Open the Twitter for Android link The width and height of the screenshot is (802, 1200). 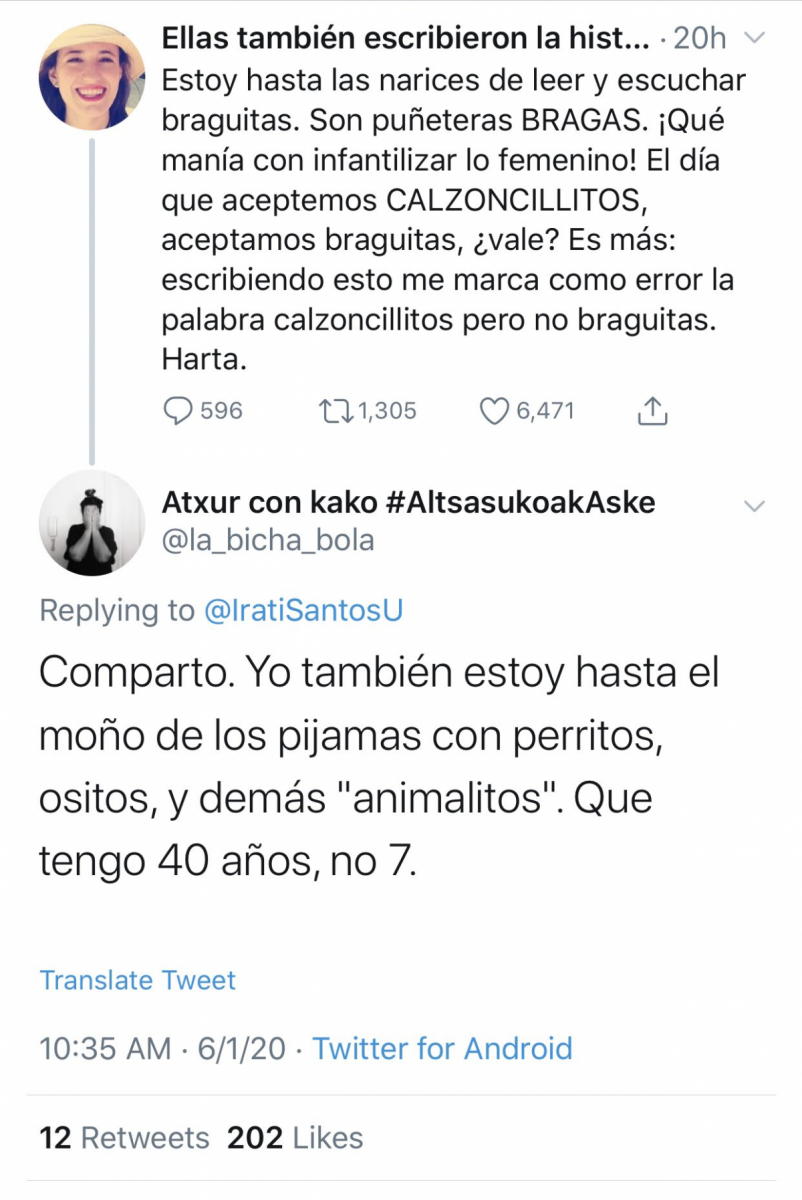pos(442,1048)
